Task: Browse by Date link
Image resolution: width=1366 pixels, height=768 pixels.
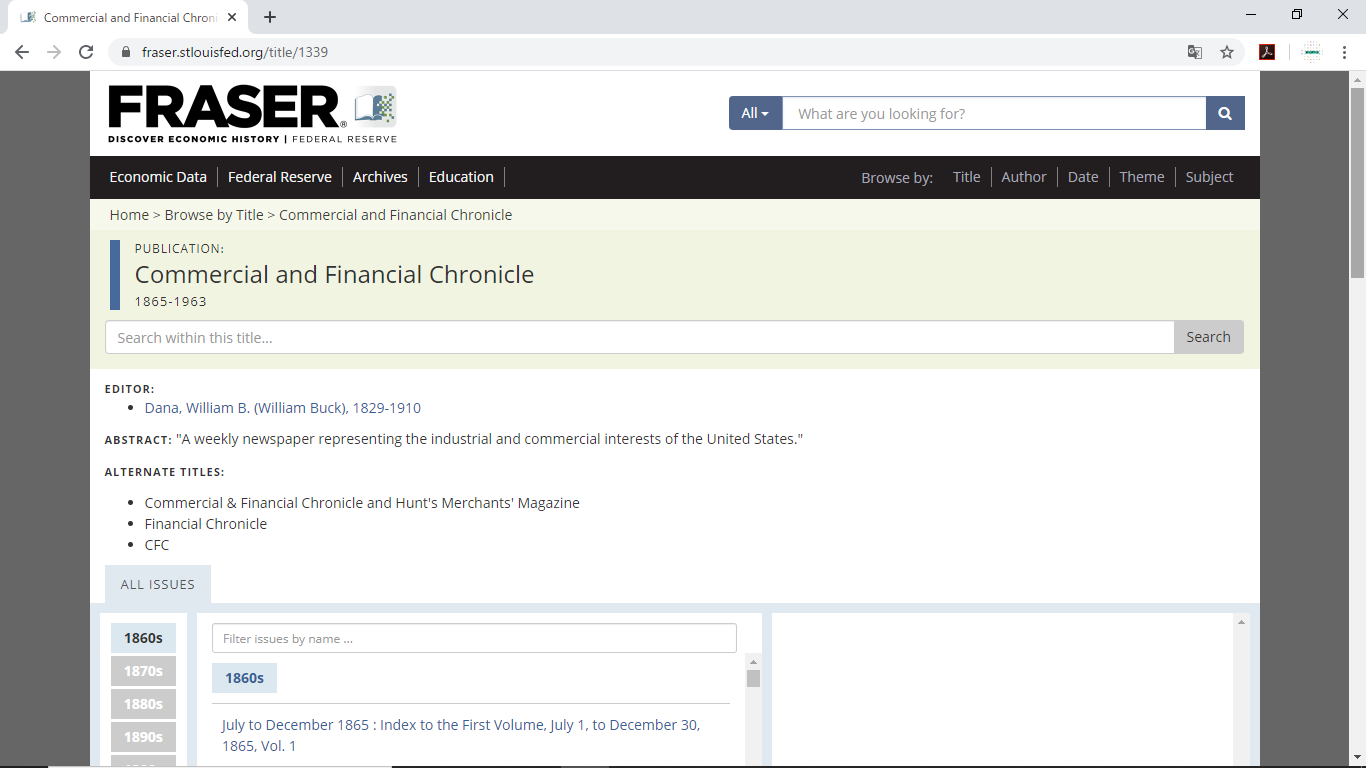Action: point(1083,177)
